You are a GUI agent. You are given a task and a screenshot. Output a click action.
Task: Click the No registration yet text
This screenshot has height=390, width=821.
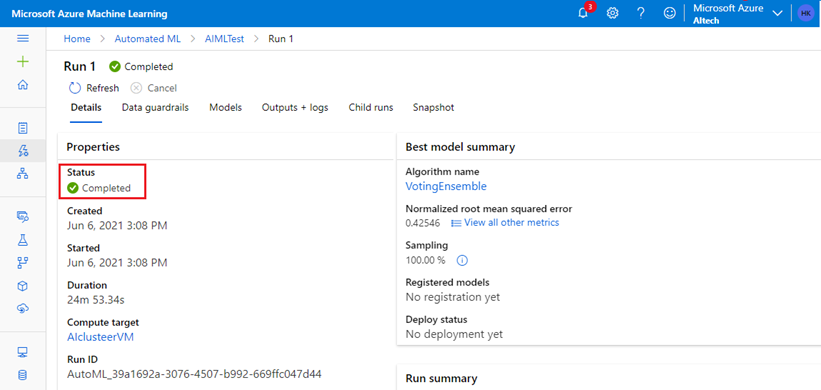tap(453, 297)
